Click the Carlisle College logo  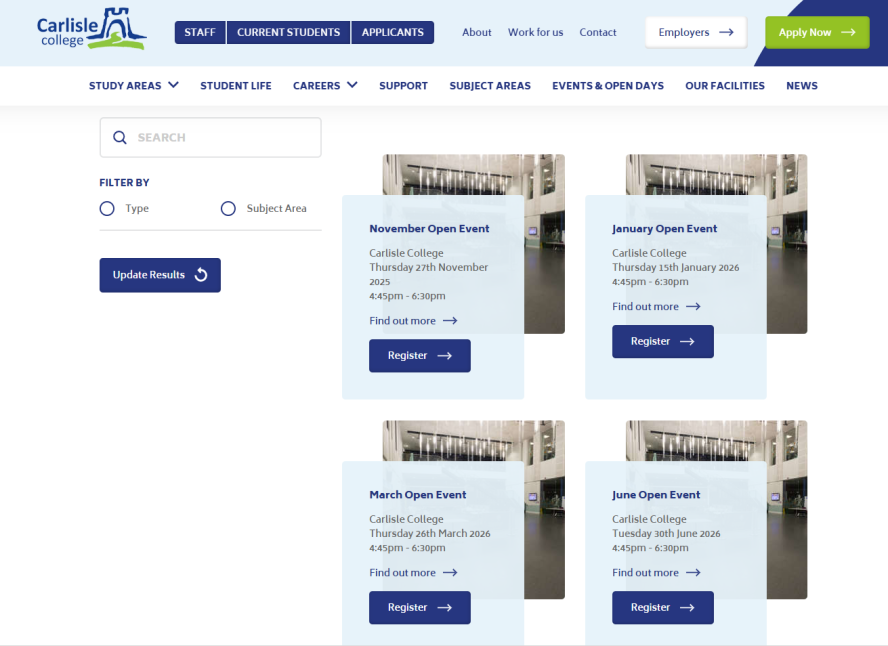click(91, 30)
